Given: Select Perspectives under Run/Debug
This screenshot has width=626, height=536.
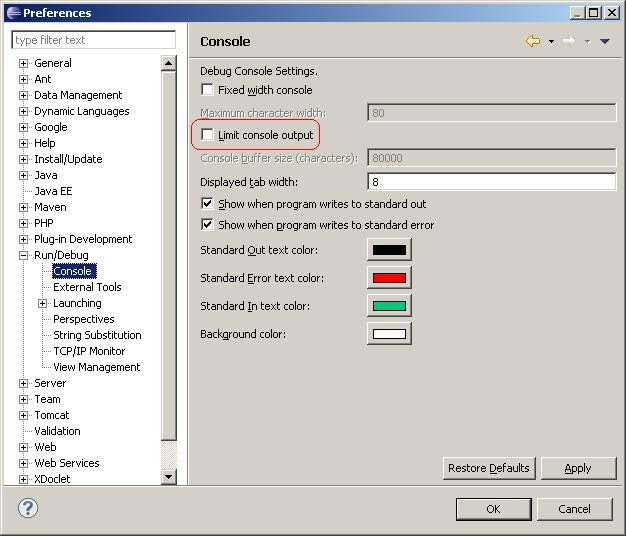Looking at the screenshot, I should tap(83, 319).
